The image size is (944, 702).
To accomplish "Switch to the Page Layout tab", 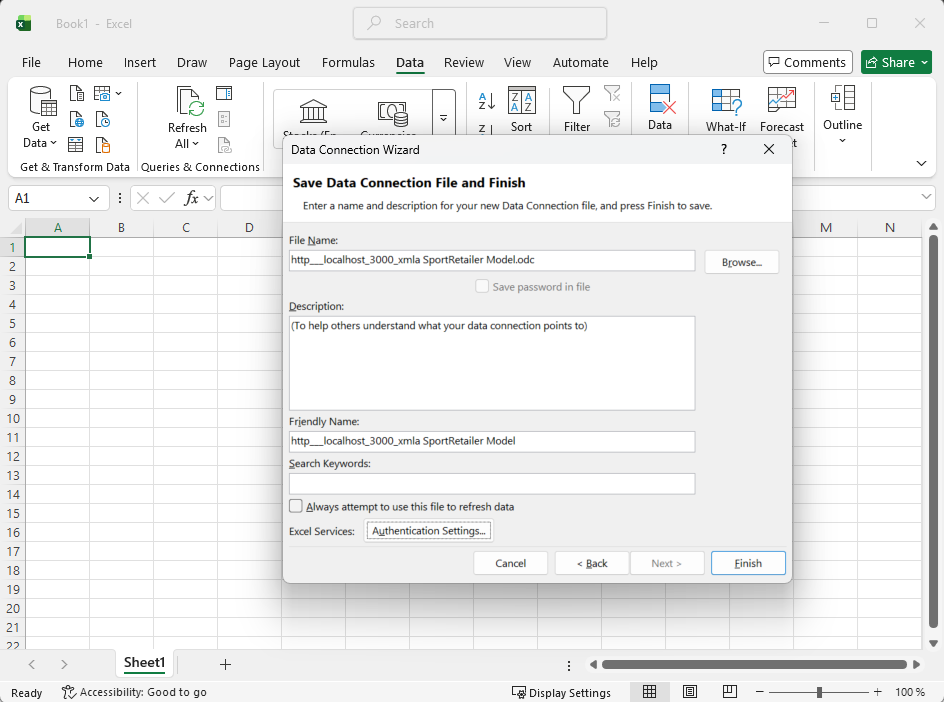I will pos(264,63).
